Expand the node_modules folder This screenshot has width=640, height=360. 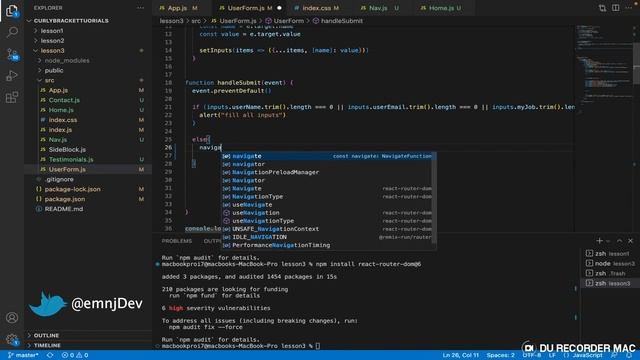tap(67, 60)
